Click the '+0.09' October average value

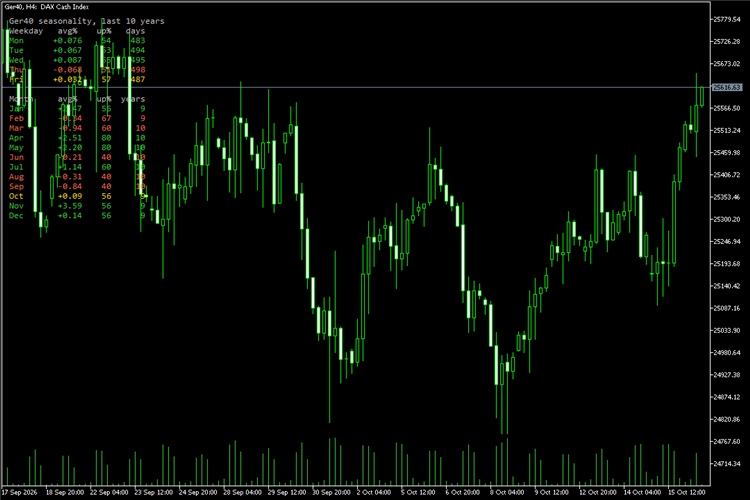tap(70, 196)
